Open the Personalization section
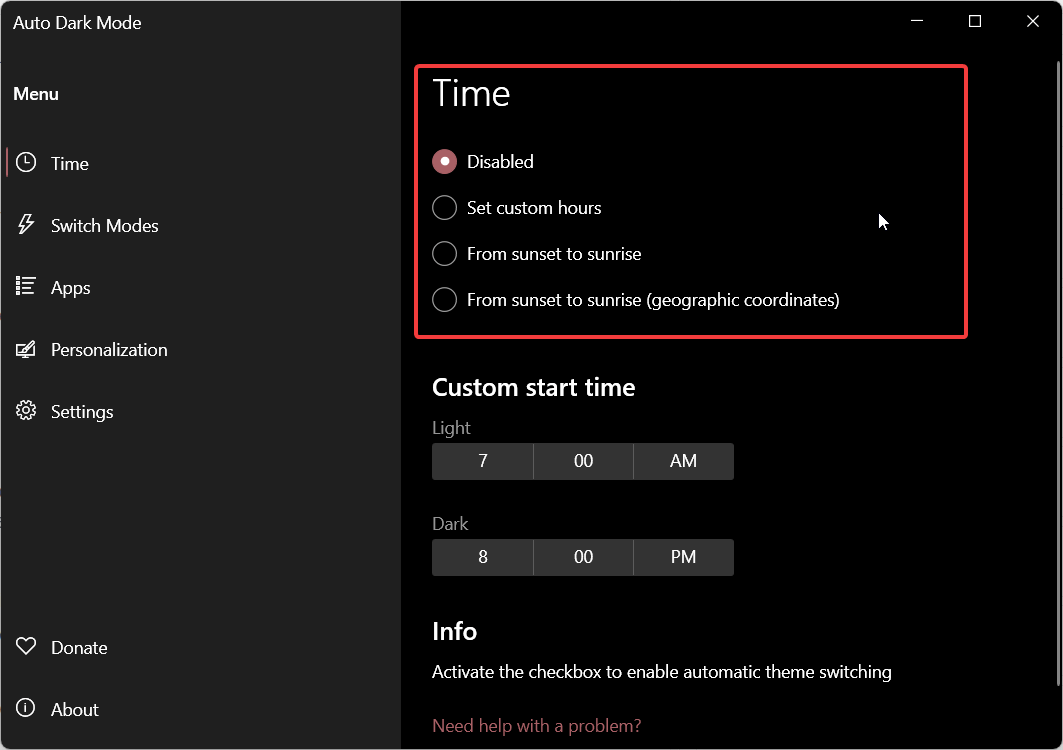 [x=109, y=350]
